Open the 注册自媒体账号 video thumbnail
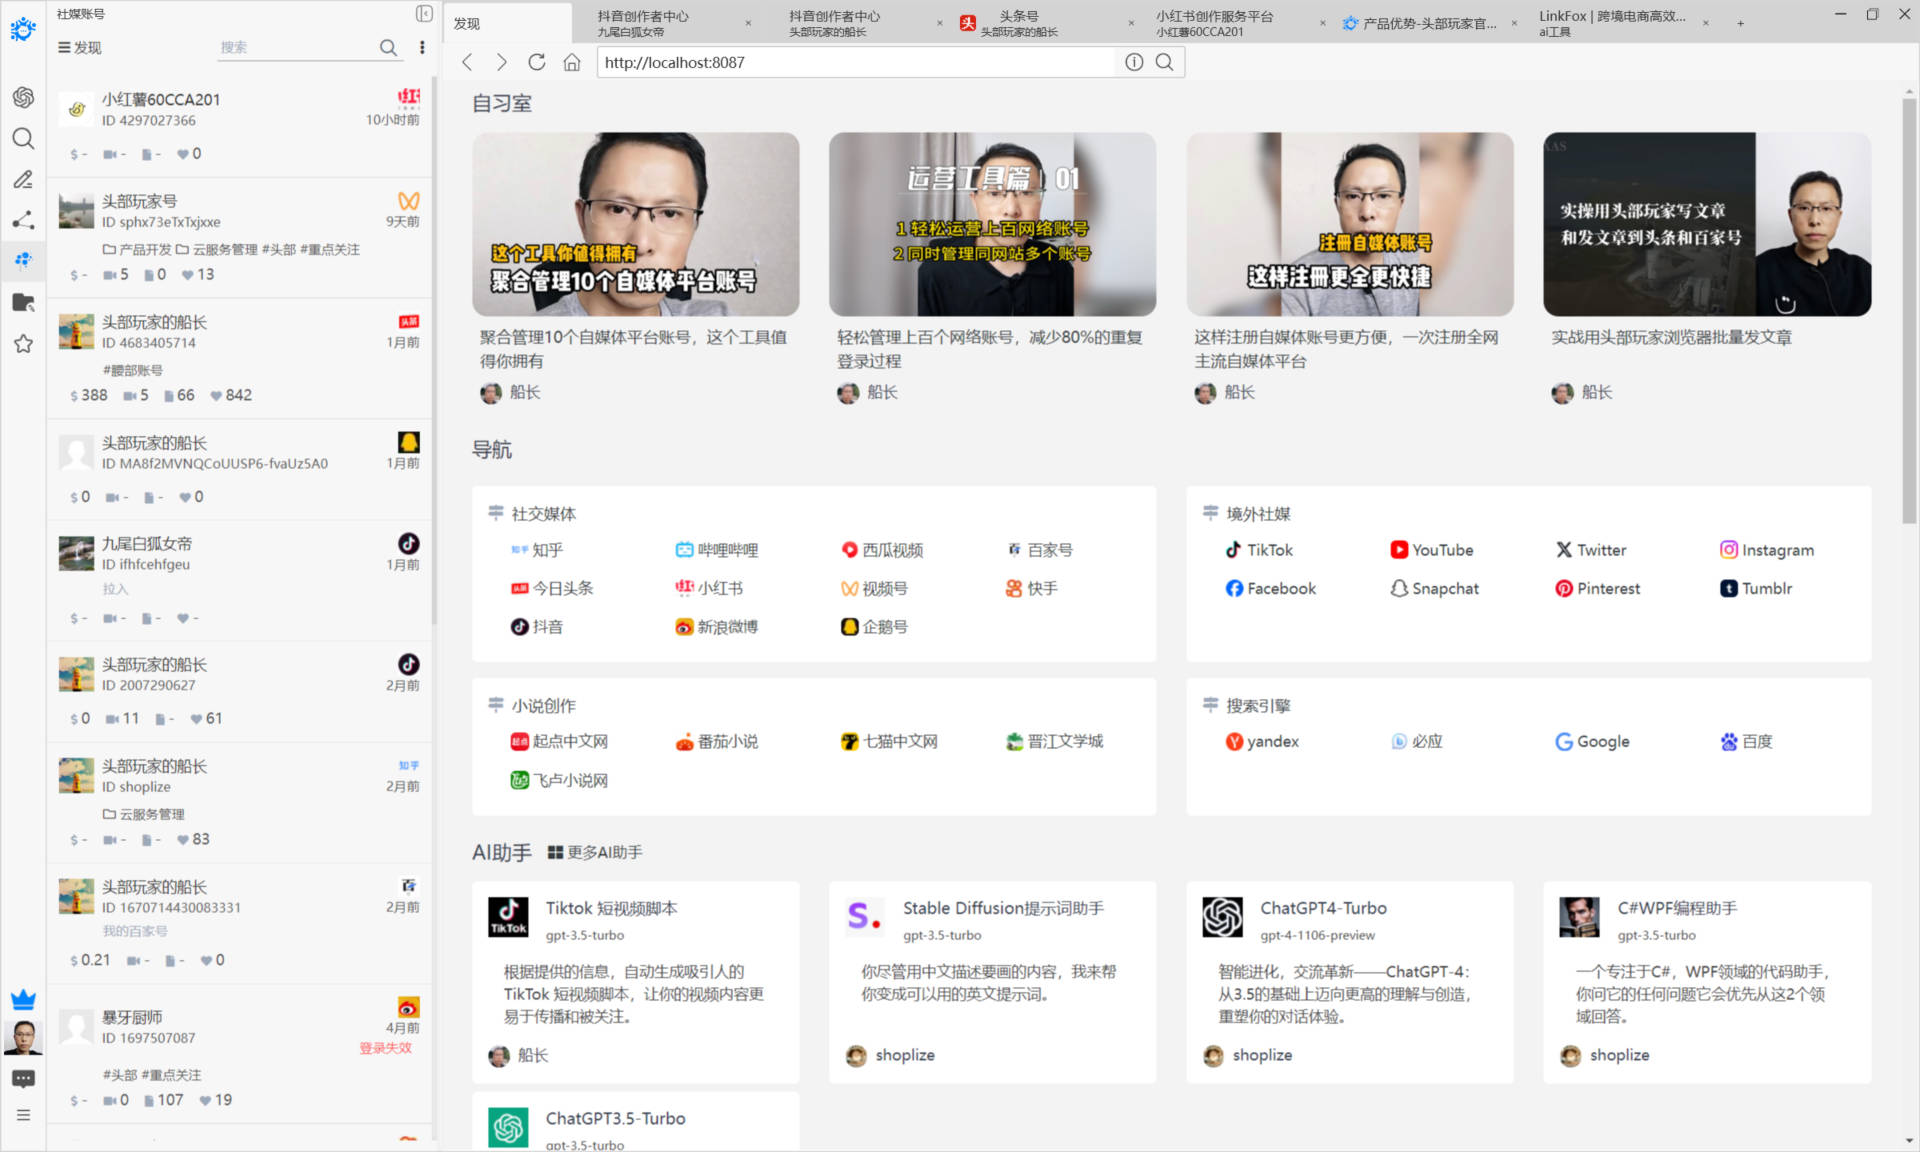Screen dimensions: 1920x1152 coord(1350,224)
